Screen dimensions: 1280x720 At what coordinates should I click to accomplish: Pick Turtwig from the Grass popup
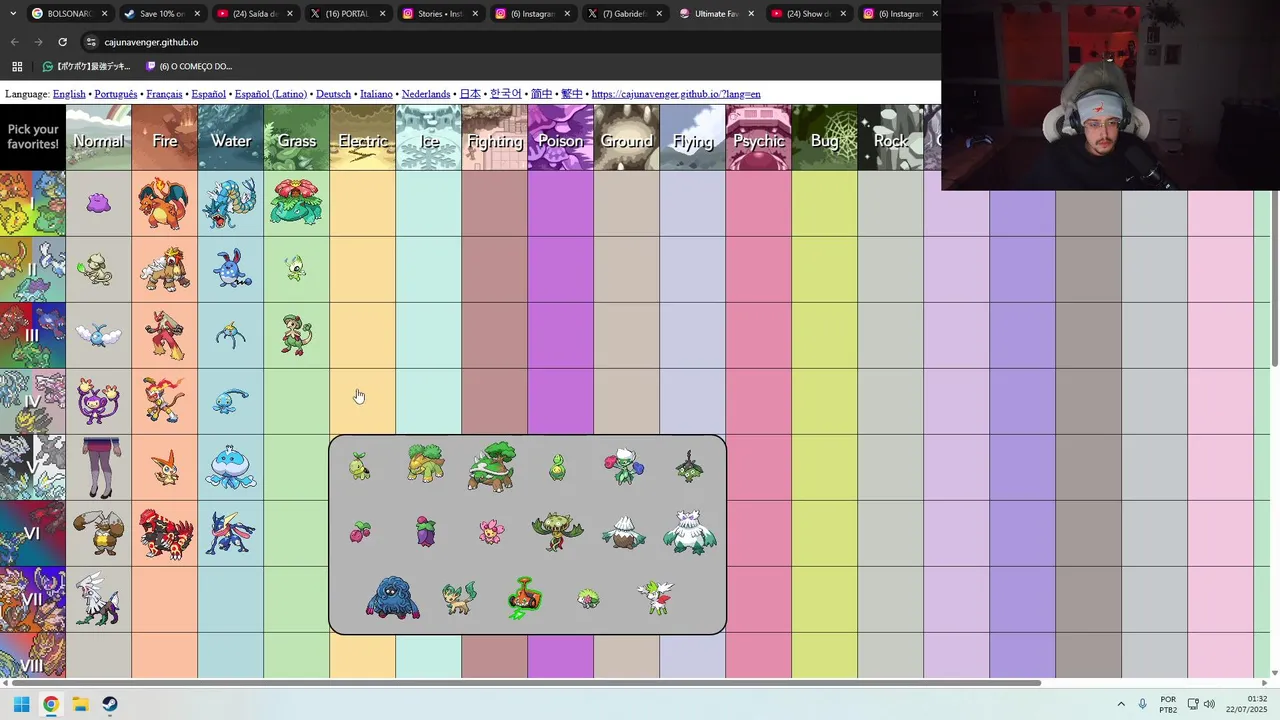pyautogui.click(x=360, y=466)
